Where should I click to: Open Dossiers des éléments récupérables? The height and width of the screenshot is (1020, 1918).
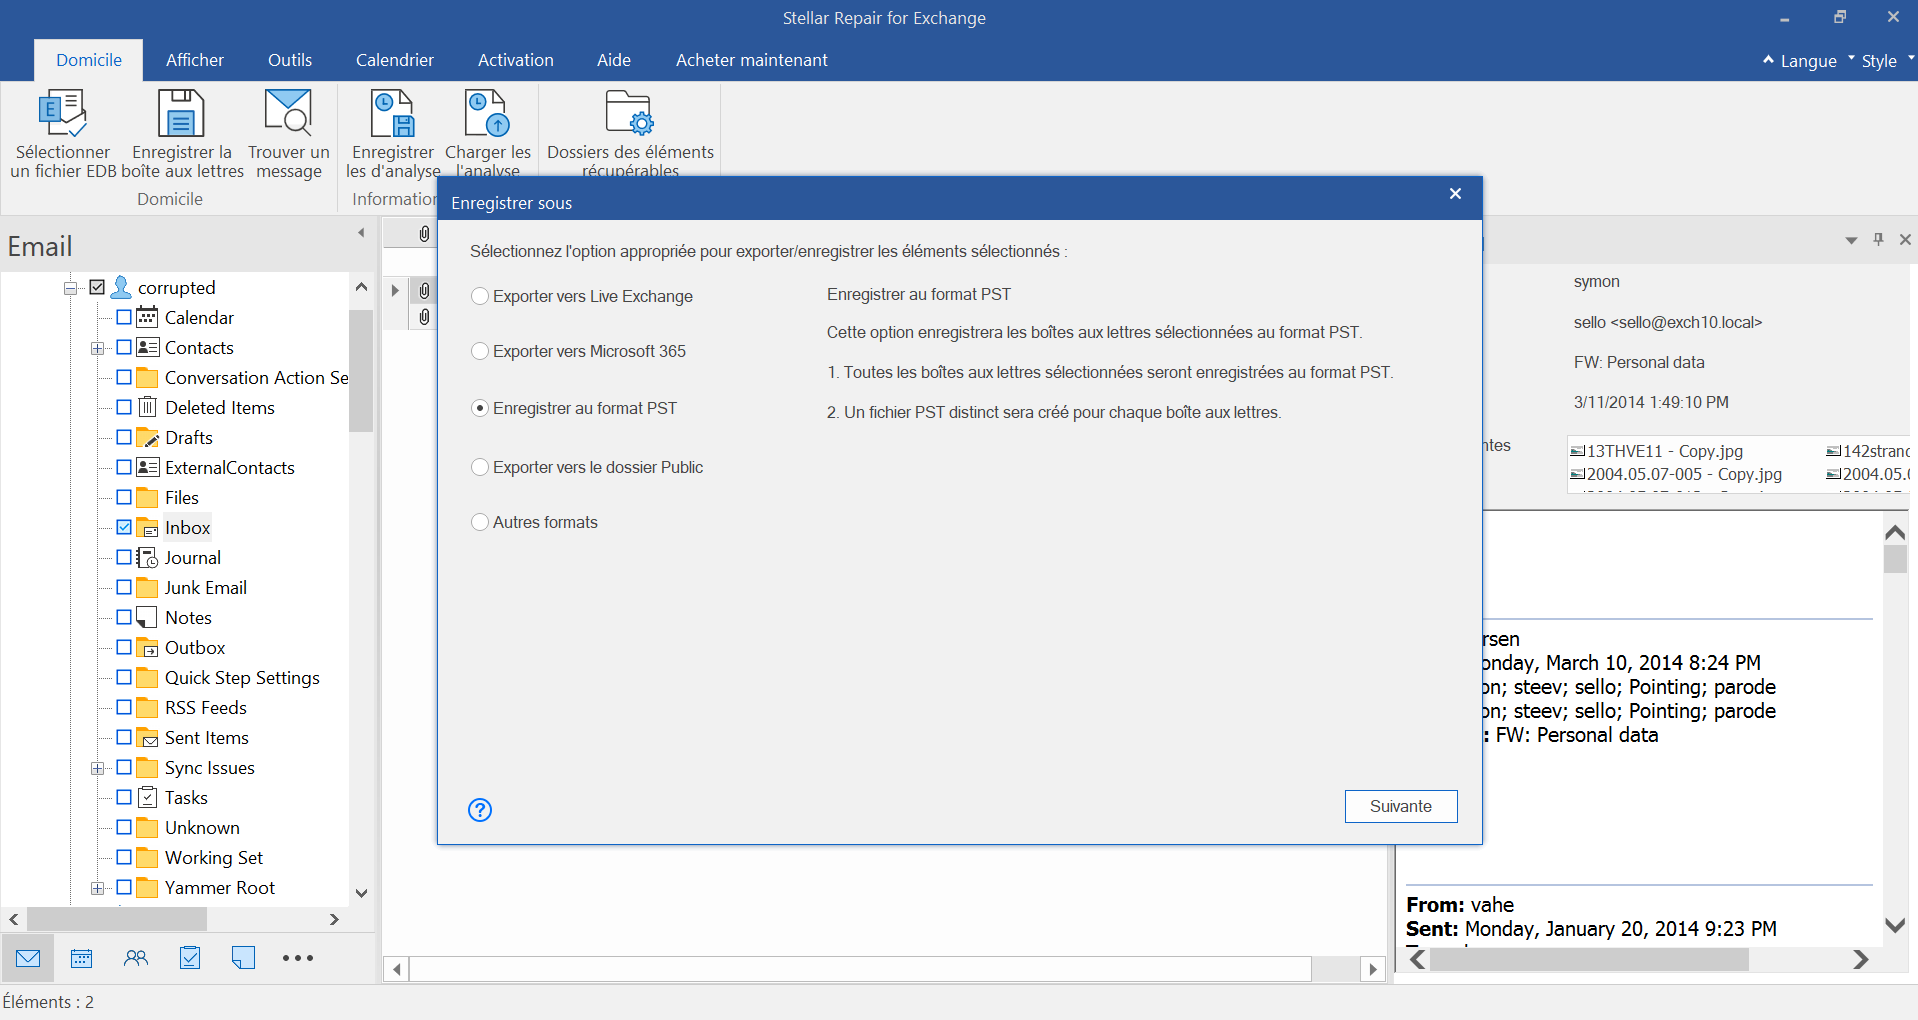[630, 112]
